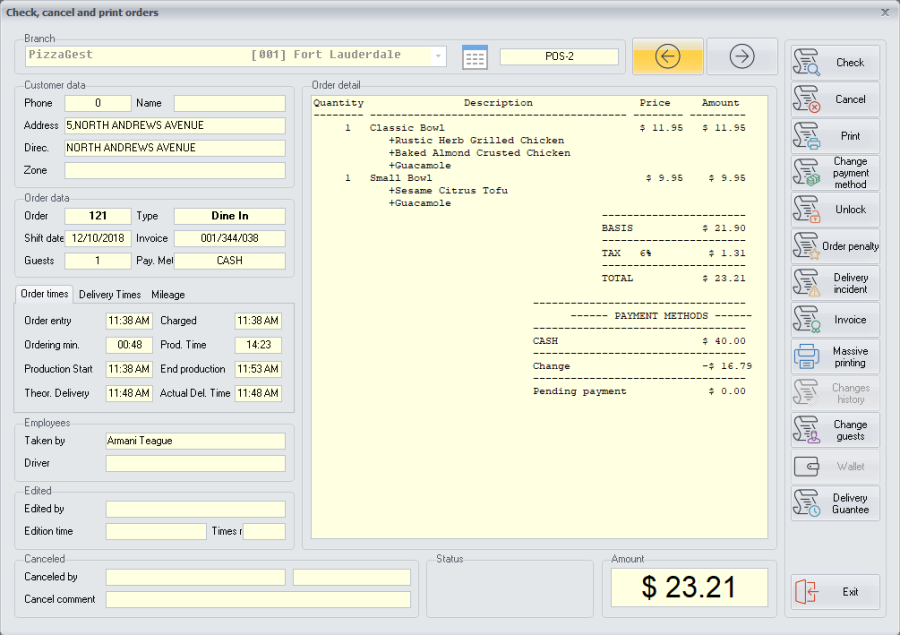Apply an Order penalty

835,246
